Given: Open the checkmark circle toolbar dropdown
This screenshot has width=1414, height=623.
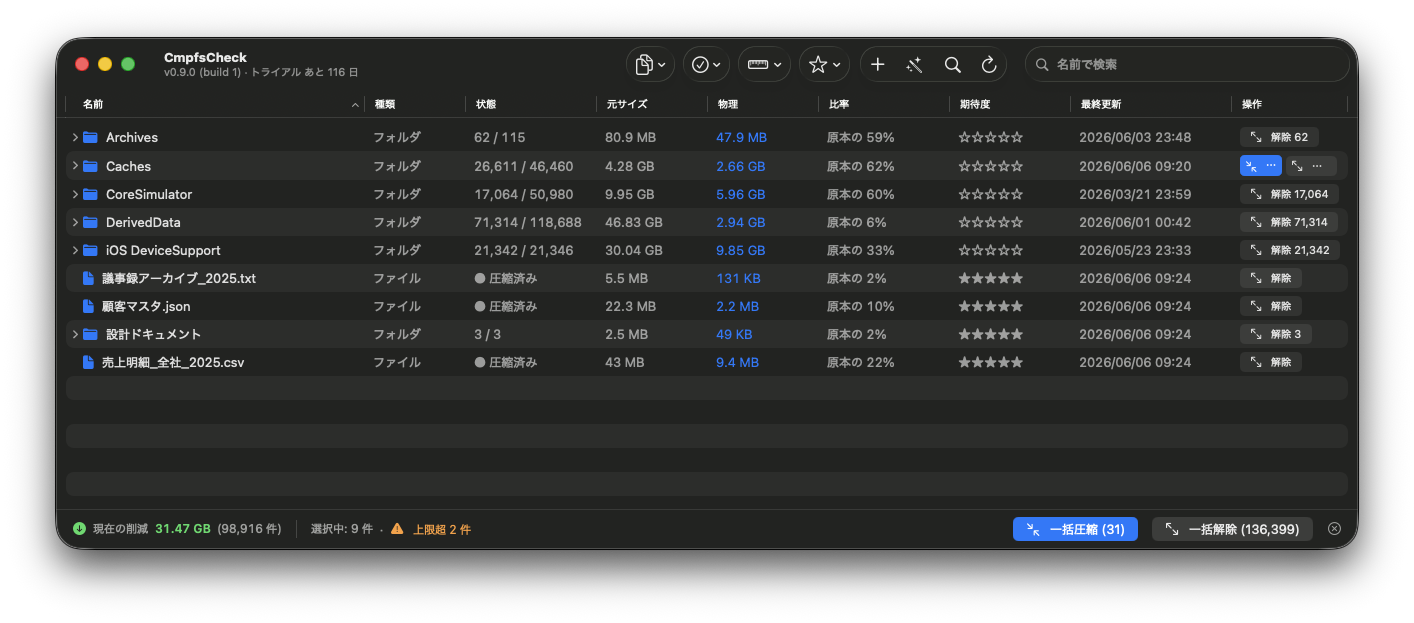Looking at the screenshot, I should click(706, 64).
